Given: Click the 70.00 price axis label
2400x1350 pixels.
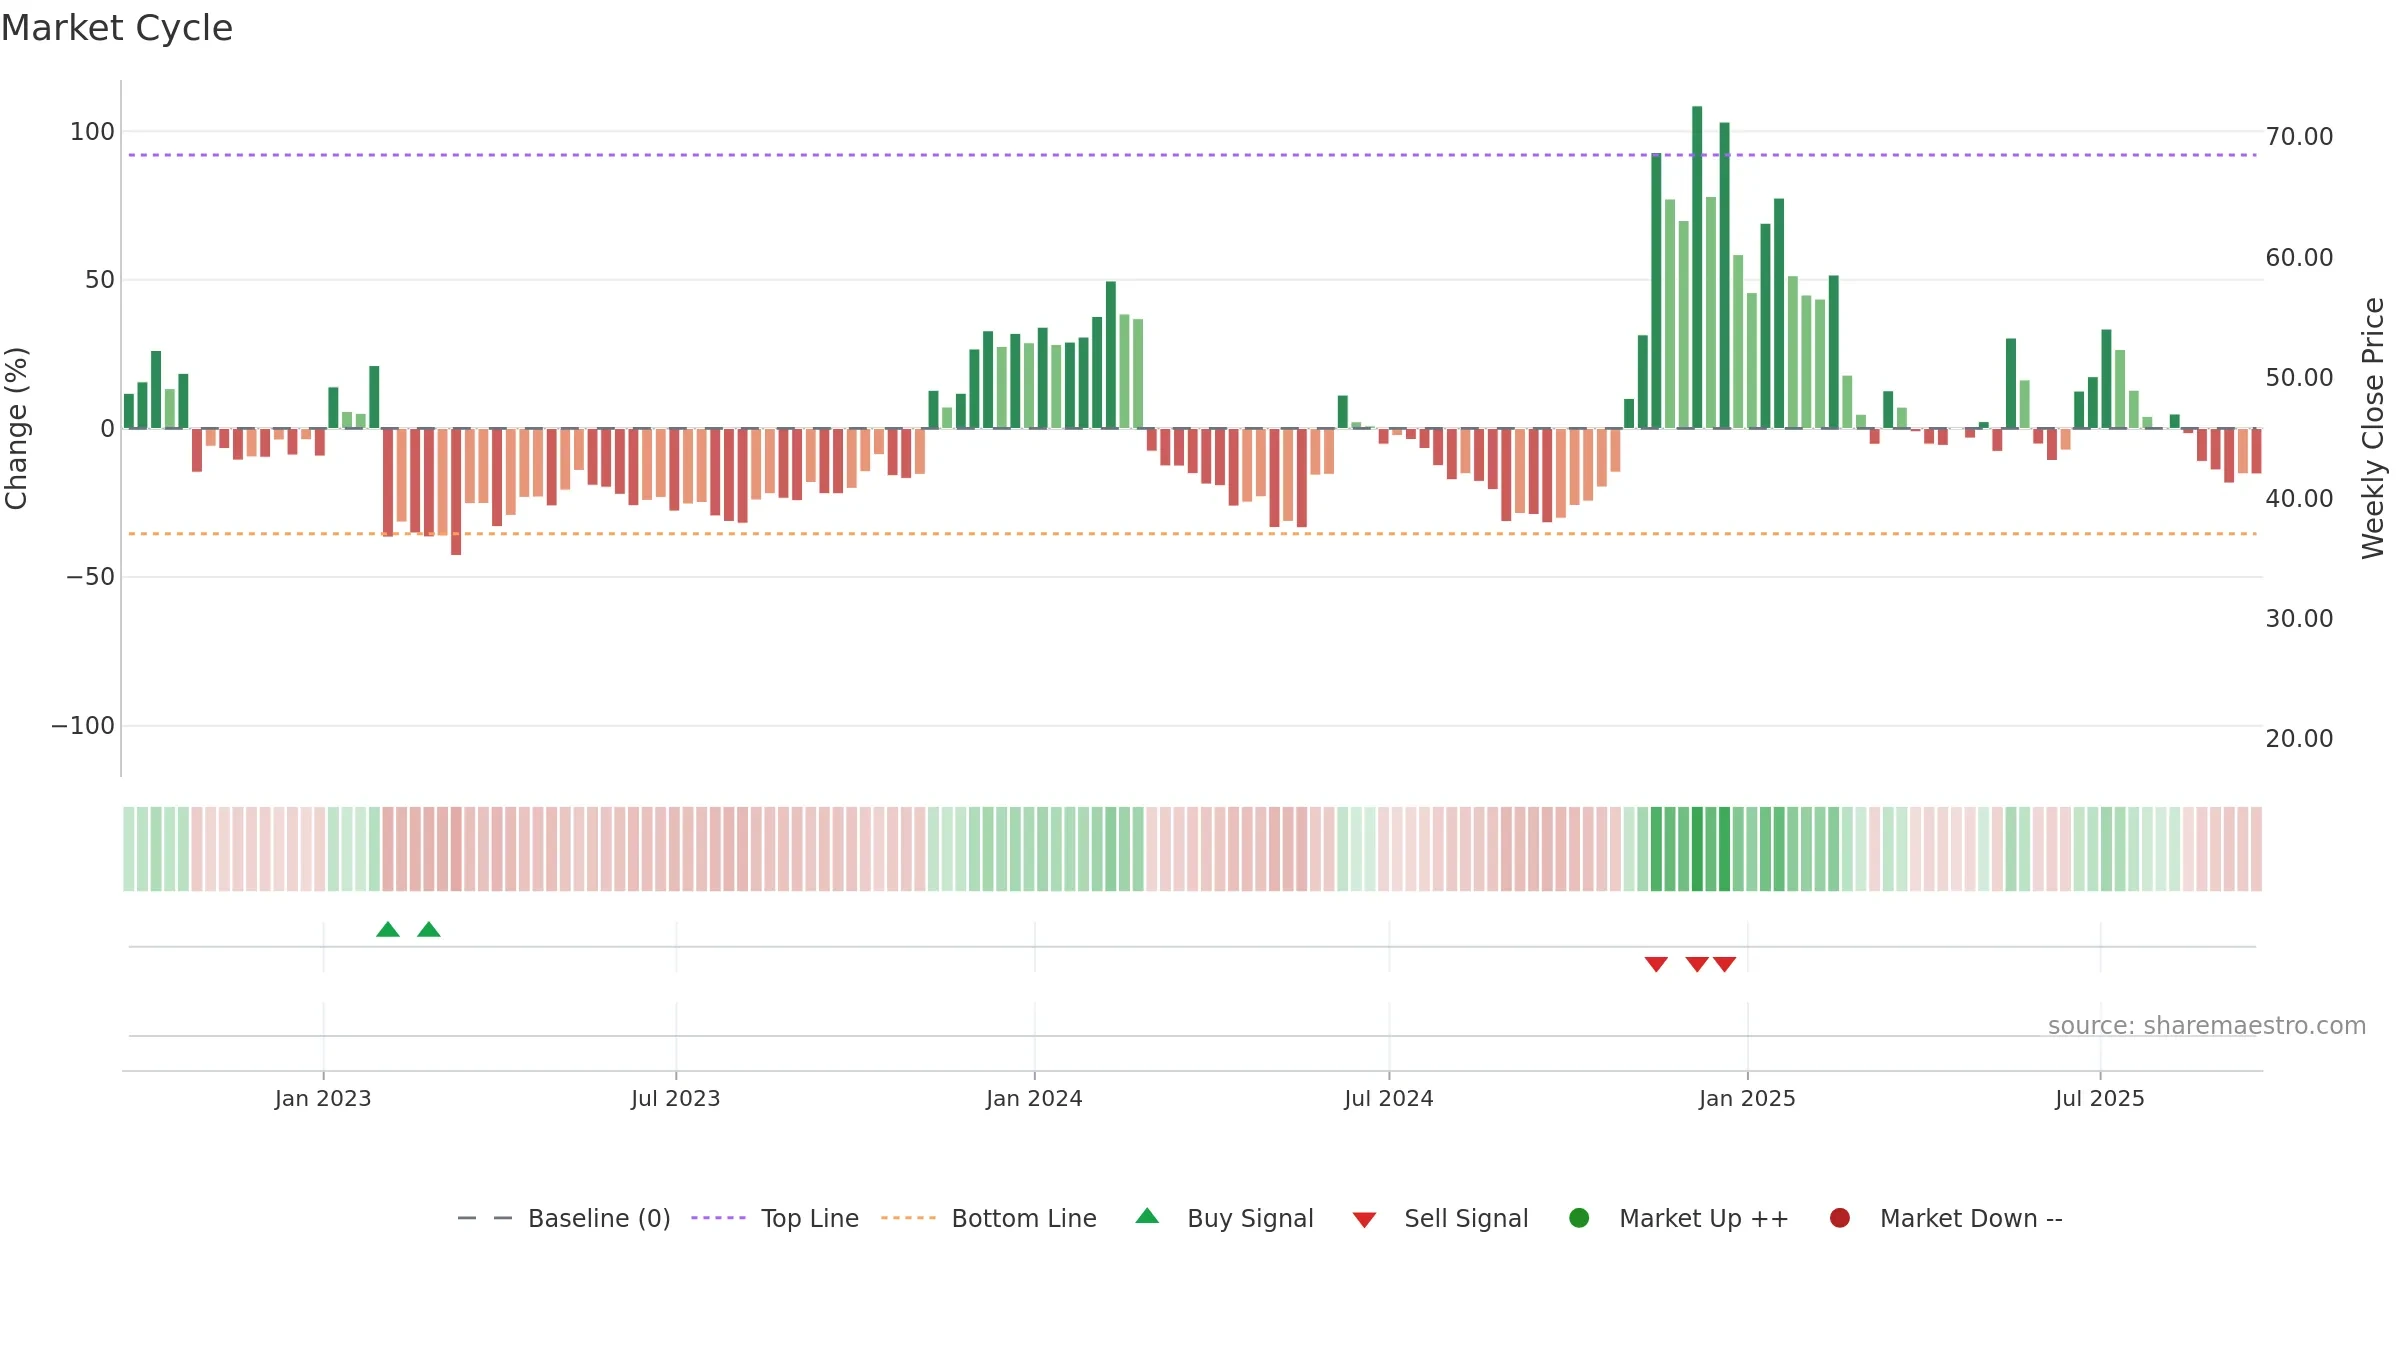Looking at the screenshot, I should [2299, 137].
